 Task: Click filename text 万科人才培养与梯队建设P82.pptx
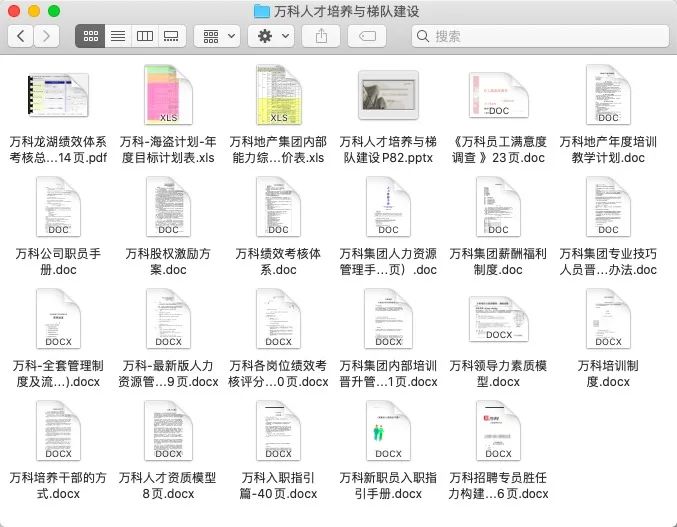pos(388,150)
